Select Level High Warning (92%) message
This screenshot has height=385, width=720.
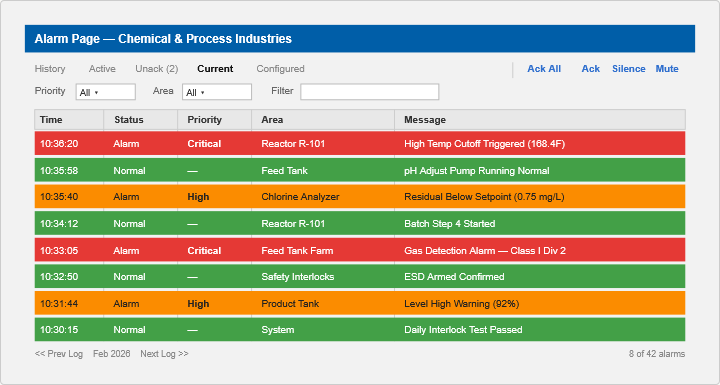[x=461, y=304]
